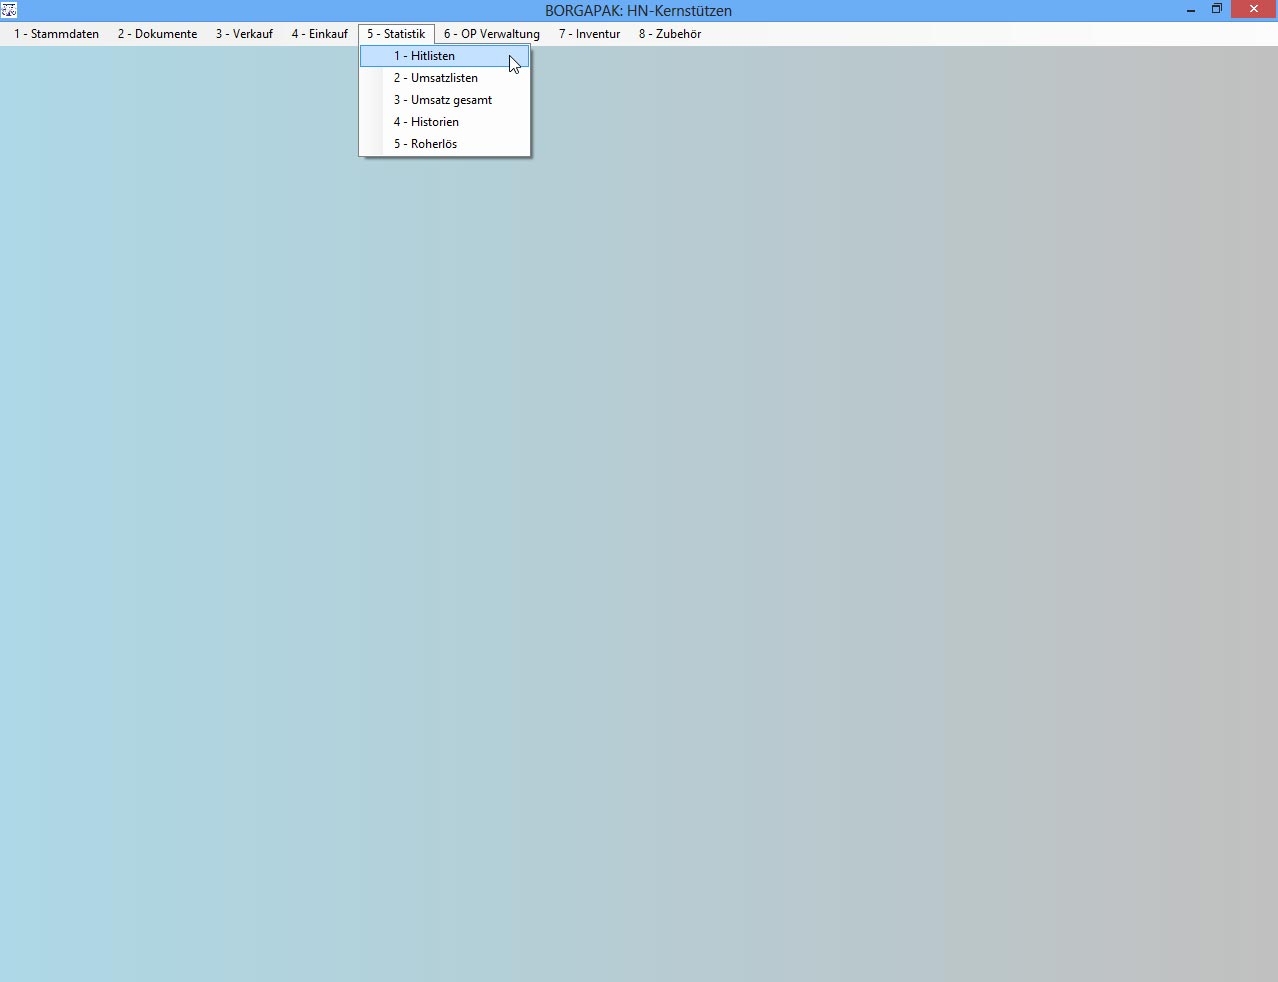Select 1 - Hitlisten from the dropdown
Screen dimensions: 1278x982
coord(445,56)
